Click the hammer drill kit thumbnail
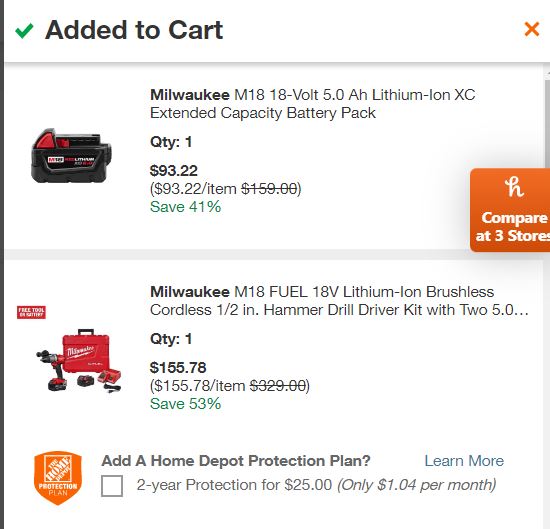The image size is (550, 529). (x=79, y=360)
